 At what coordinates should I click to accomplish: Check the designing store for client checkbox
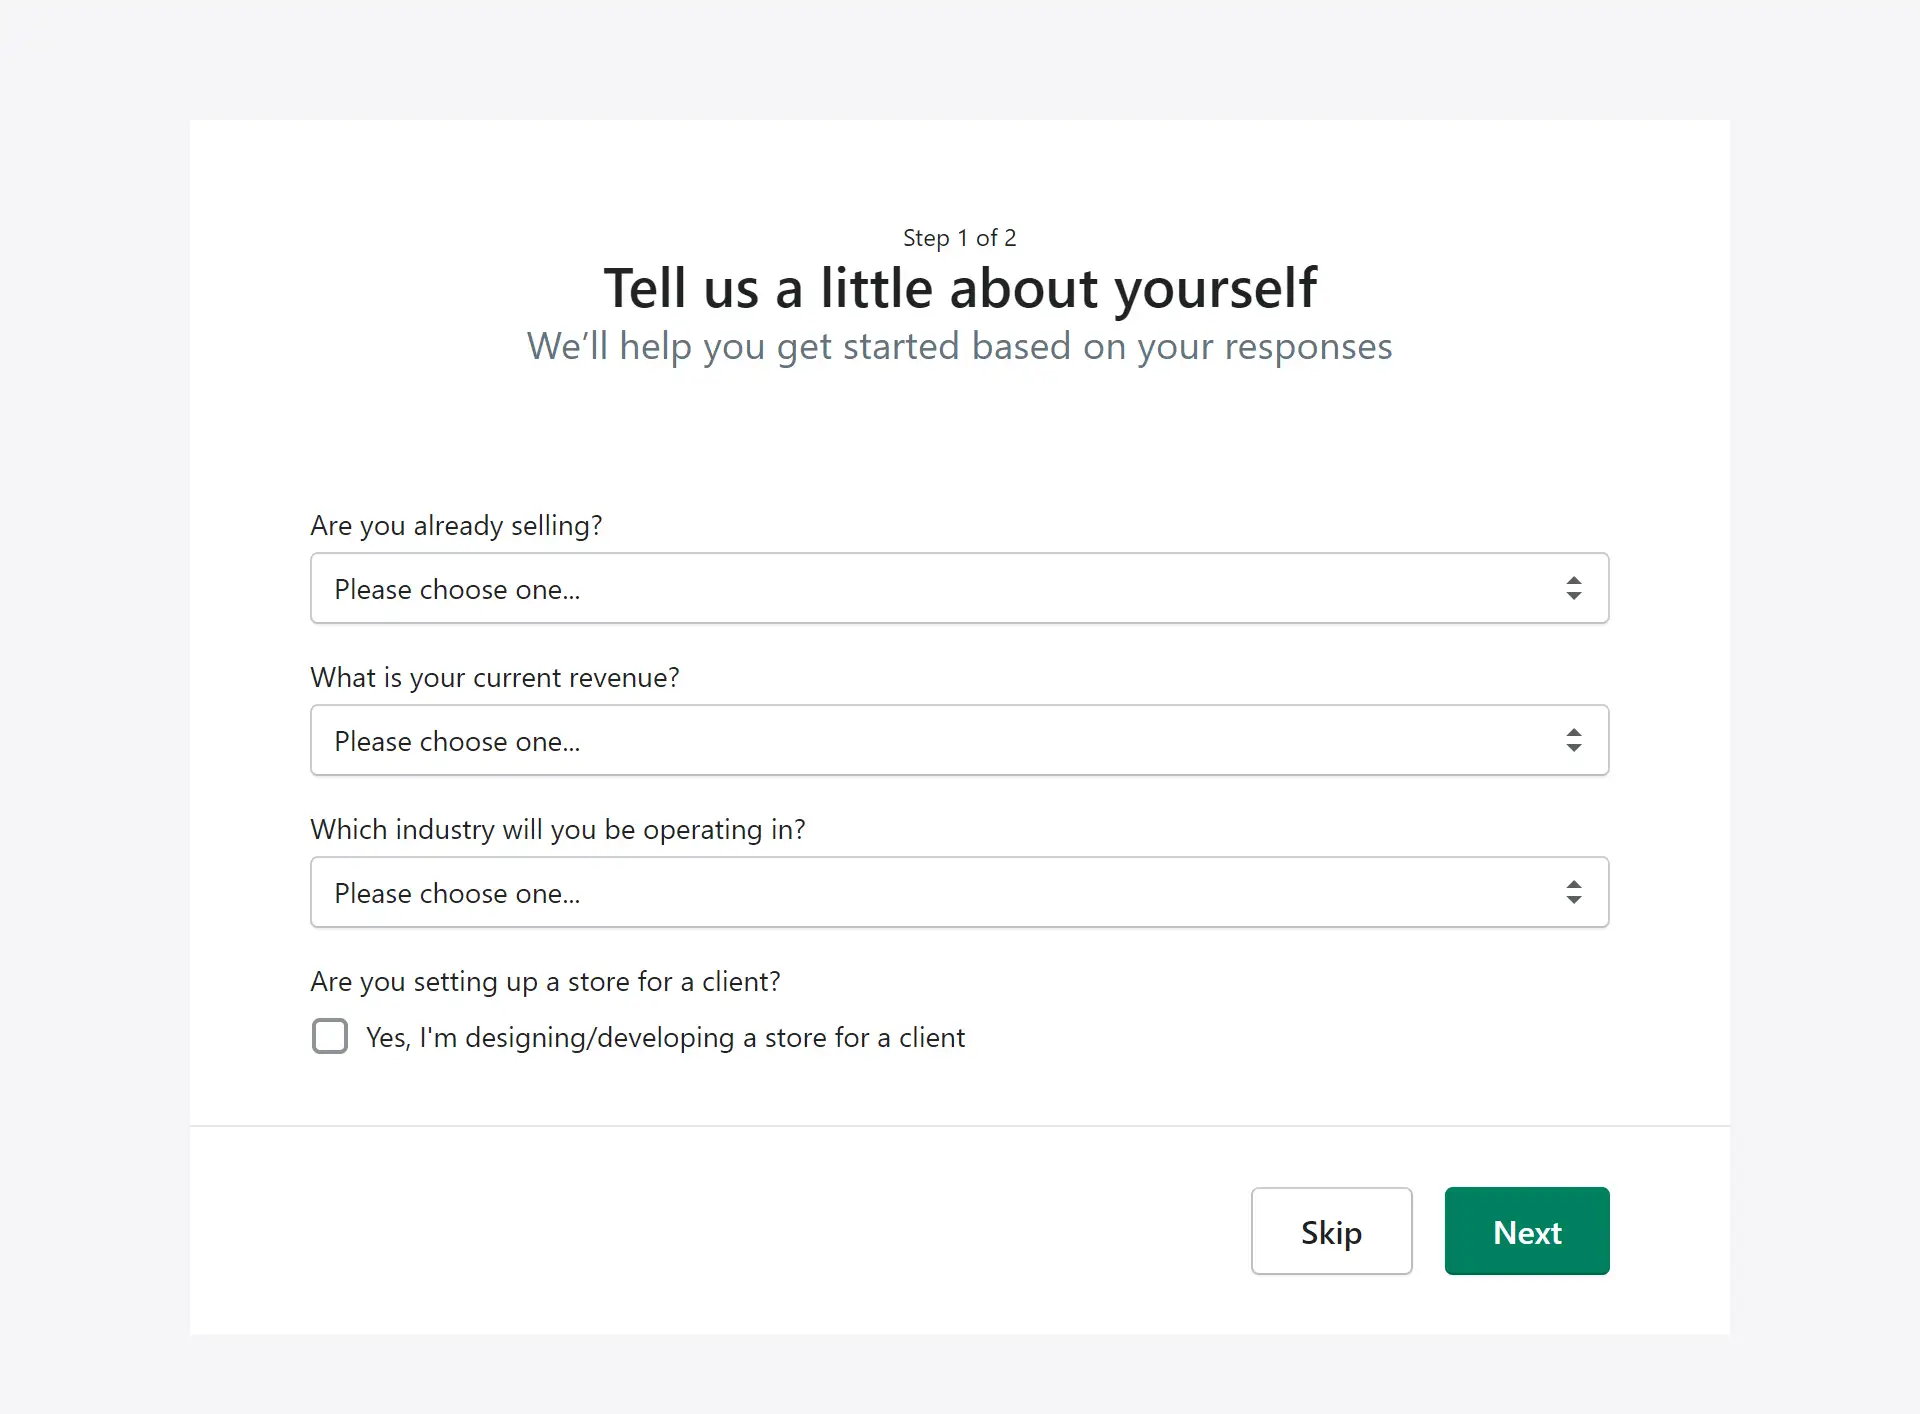(330, 1036)
